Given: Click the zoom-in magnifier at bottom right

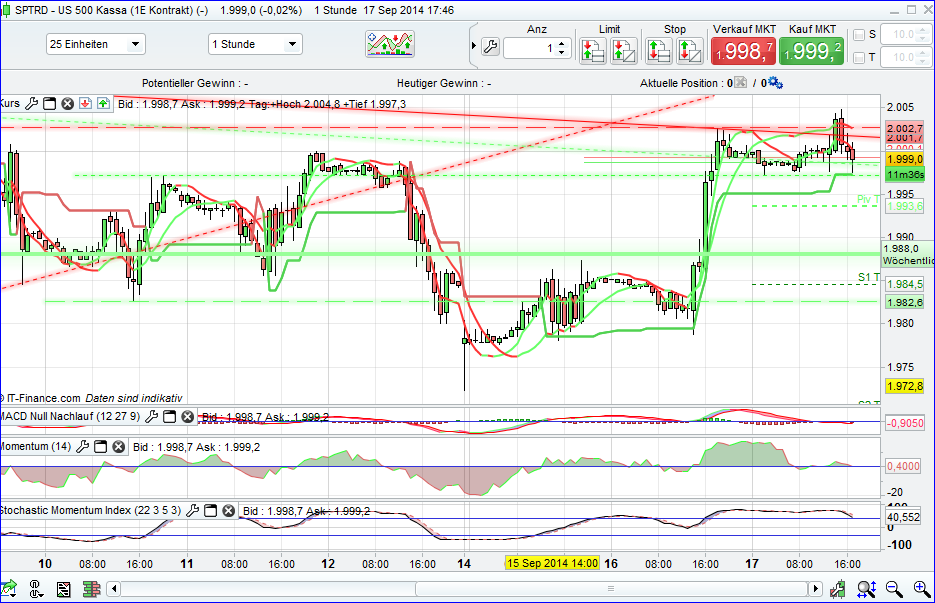Looking at the screenshot, I should point(918,588).
